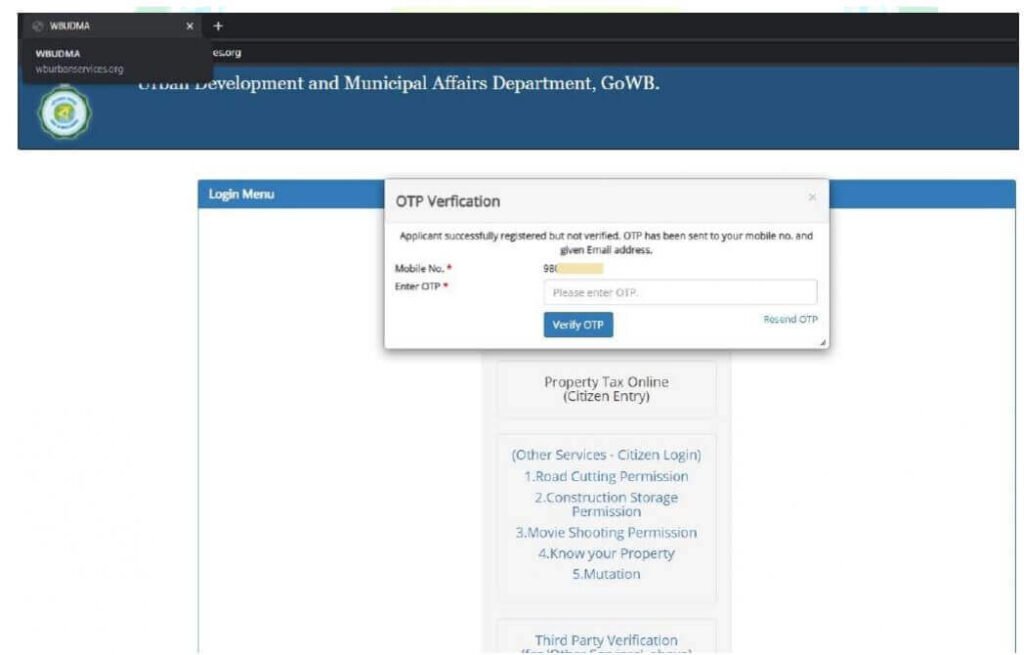Open Third Party Verification link
1024x655 pixels.
click(606, 641)
